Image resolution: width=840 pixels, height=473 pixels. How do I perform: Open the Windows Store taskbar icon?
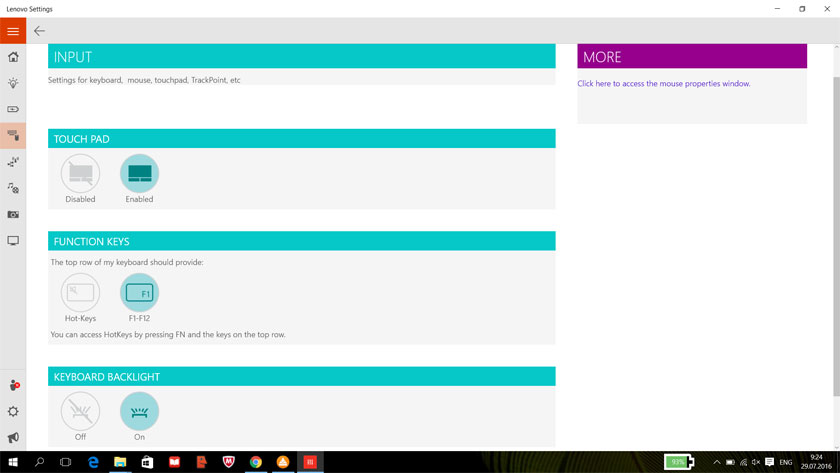[x=147, y=462]
